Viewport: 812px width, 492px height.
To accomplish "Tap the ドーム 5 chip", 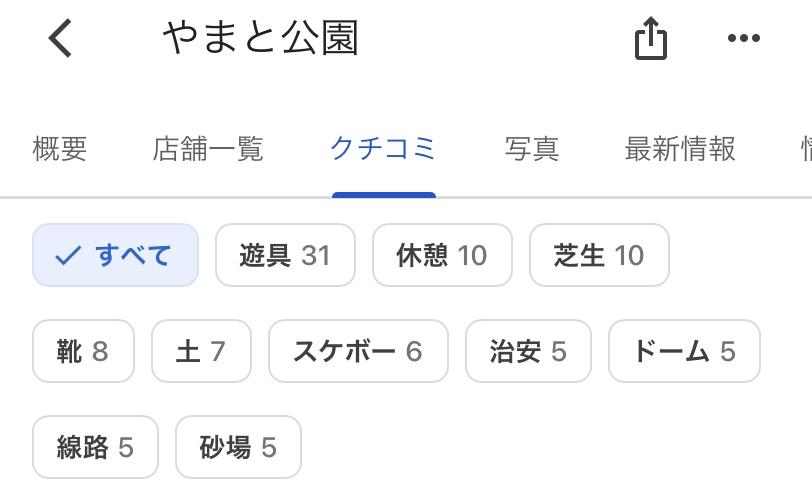I will [684, 351].
